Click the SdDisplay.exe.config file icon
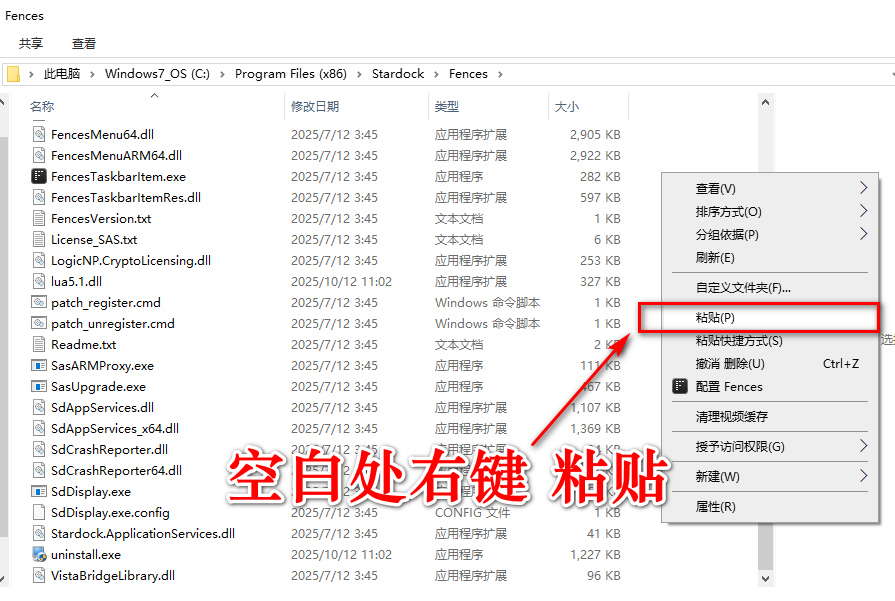 tap(38, 513)
